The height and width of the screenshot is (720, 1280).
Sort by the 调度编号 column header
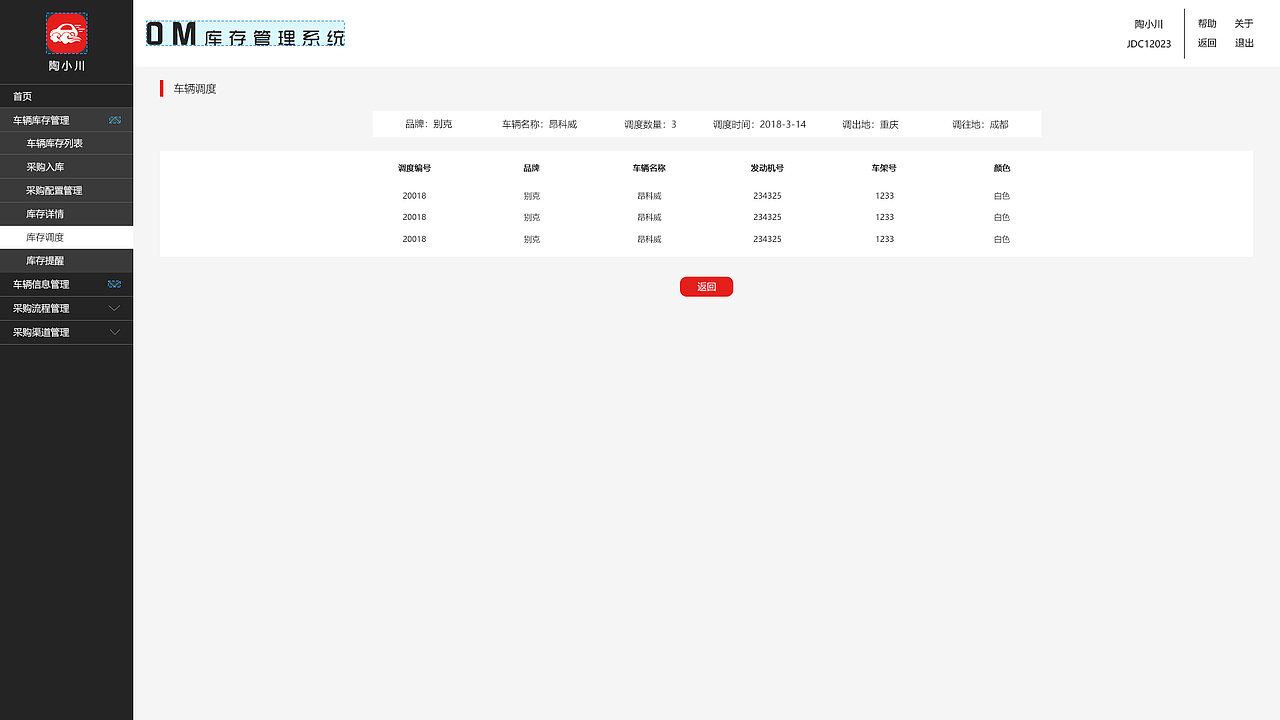point(414,168)
